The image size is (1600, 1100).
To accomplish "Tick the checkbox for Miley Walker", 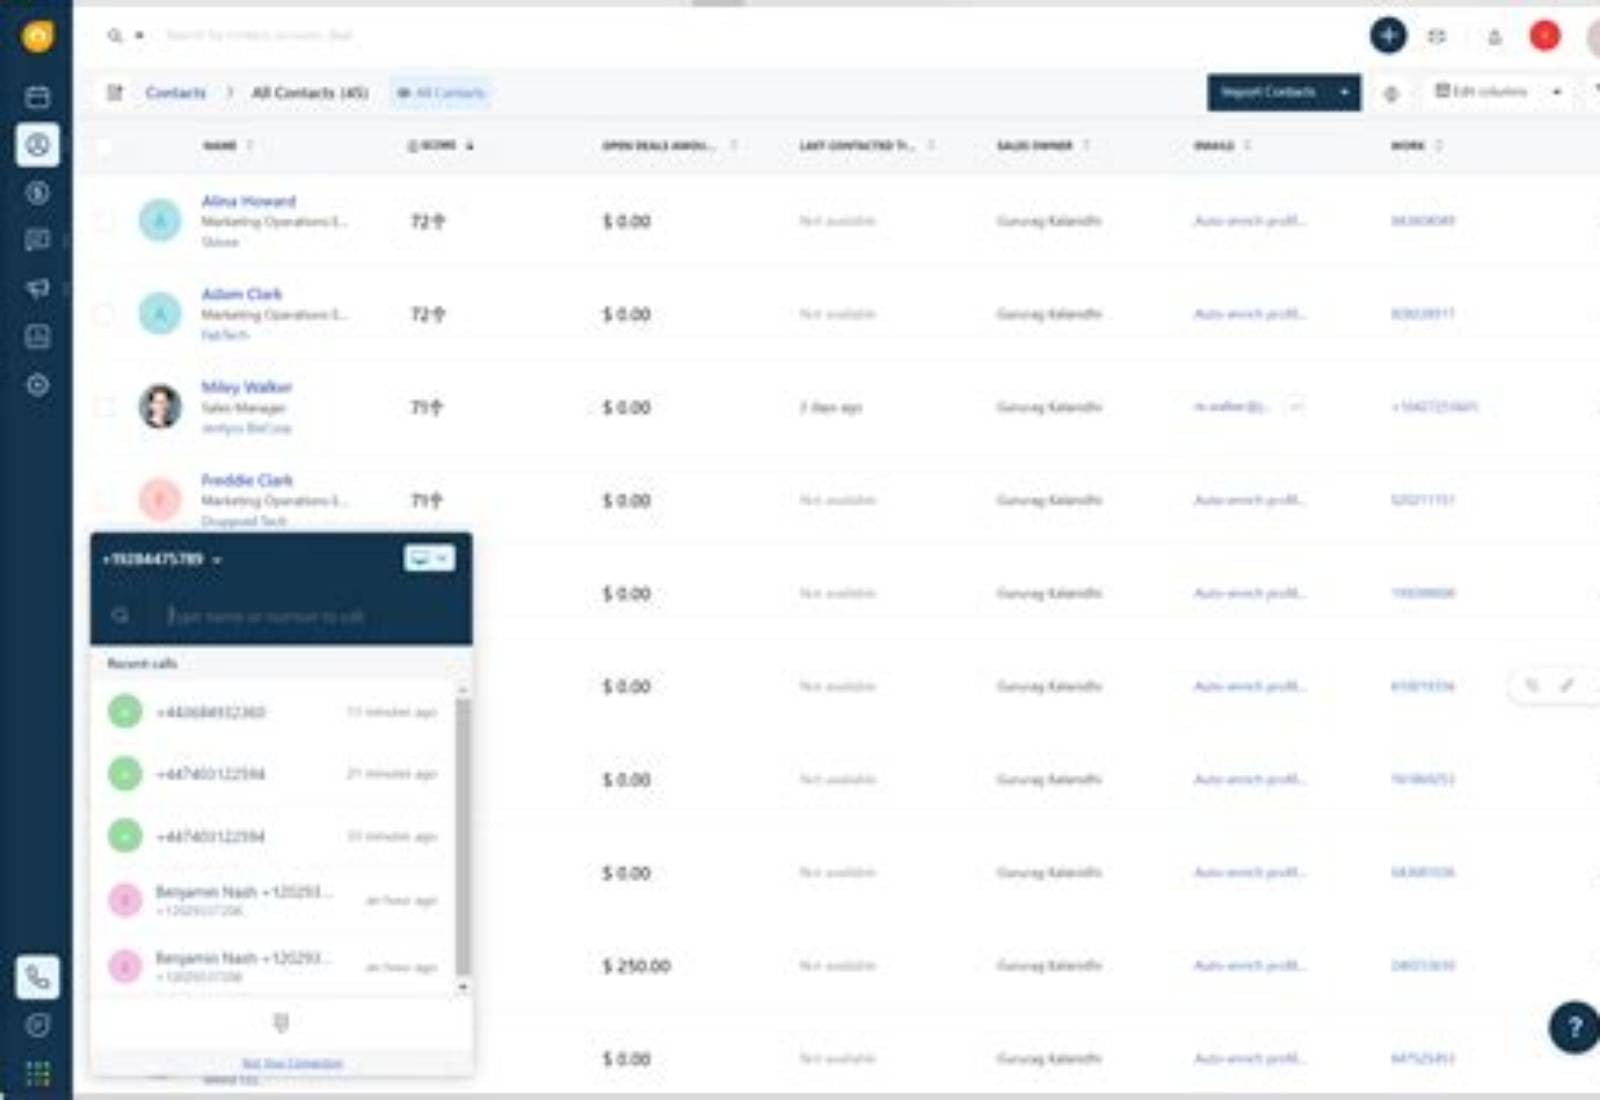I will [x=104, y=407].
